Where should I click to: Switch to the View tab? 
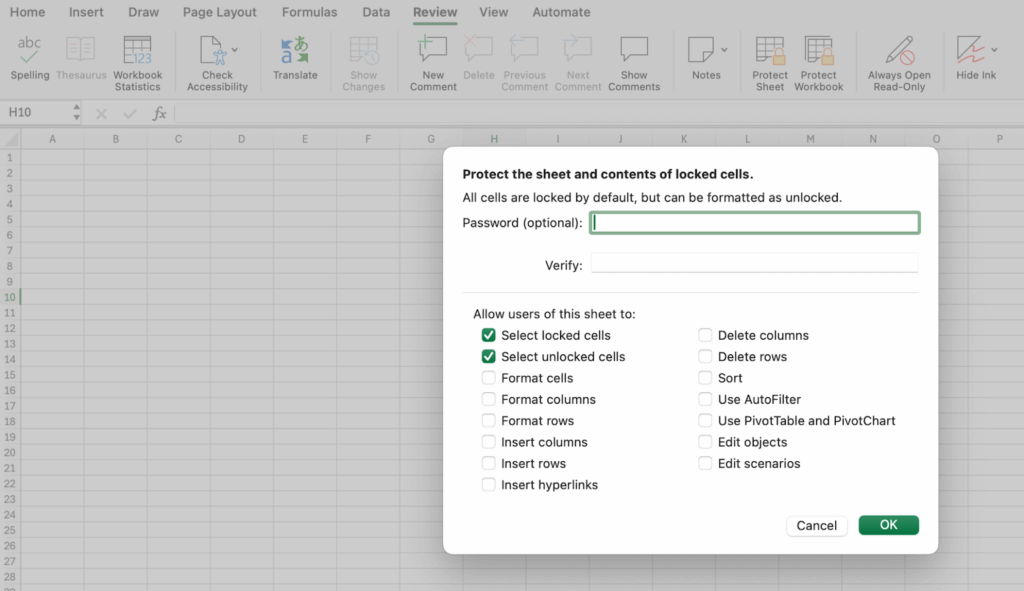[x=494, y=12]
